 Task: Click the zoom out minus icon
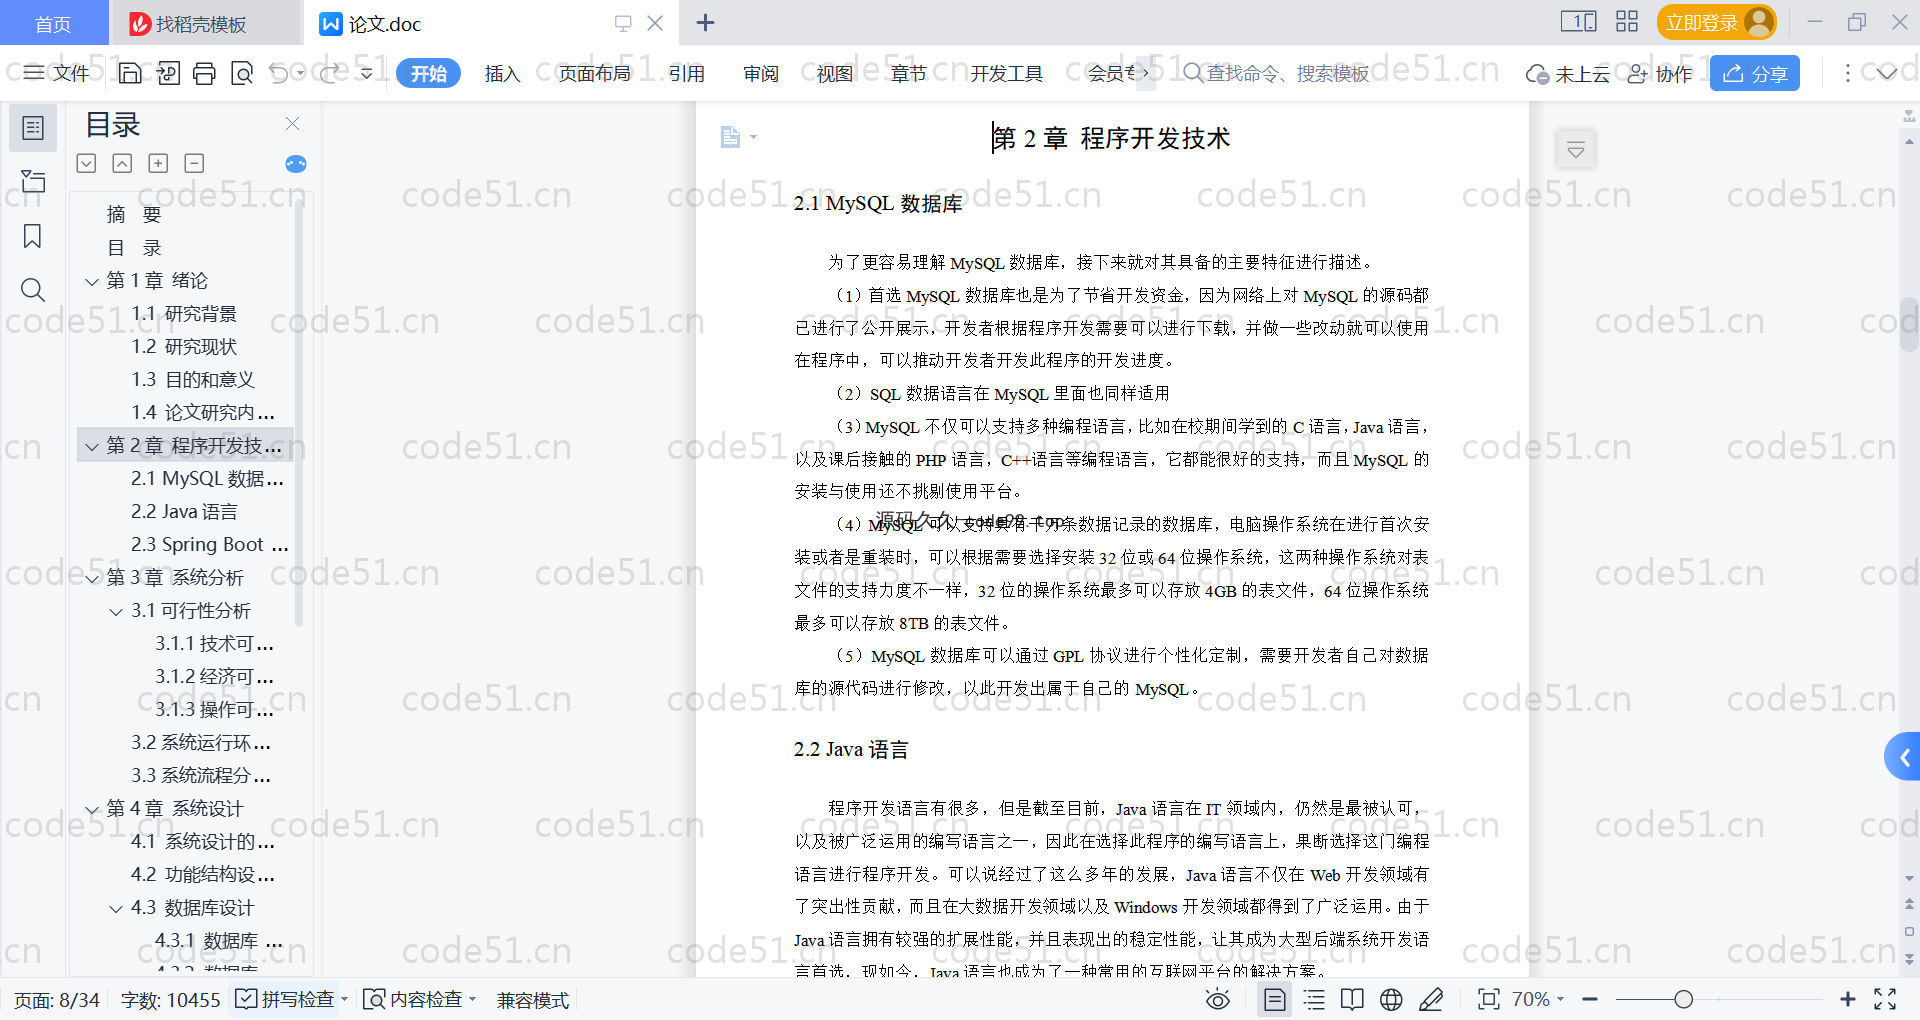(1590, 999)
